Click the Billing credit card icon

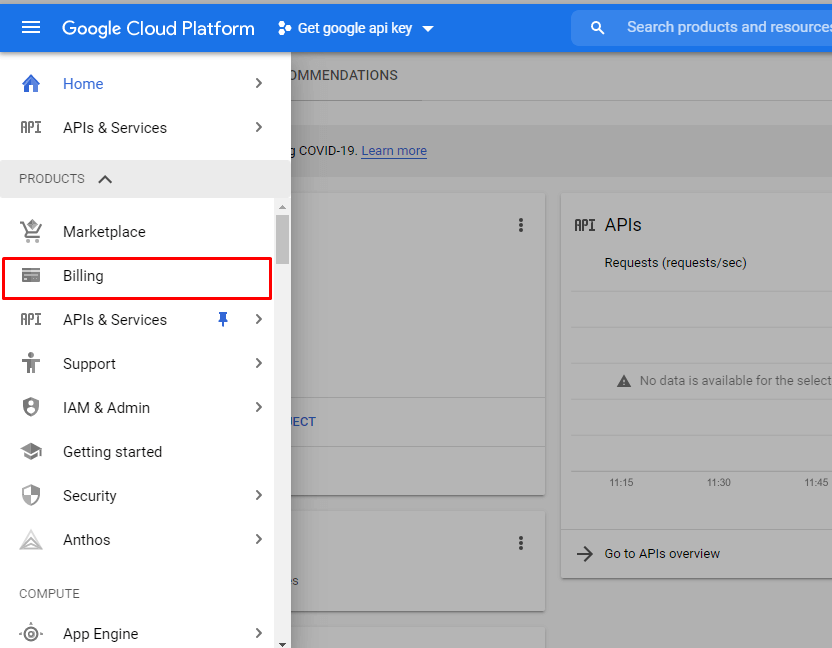[31, 276]
